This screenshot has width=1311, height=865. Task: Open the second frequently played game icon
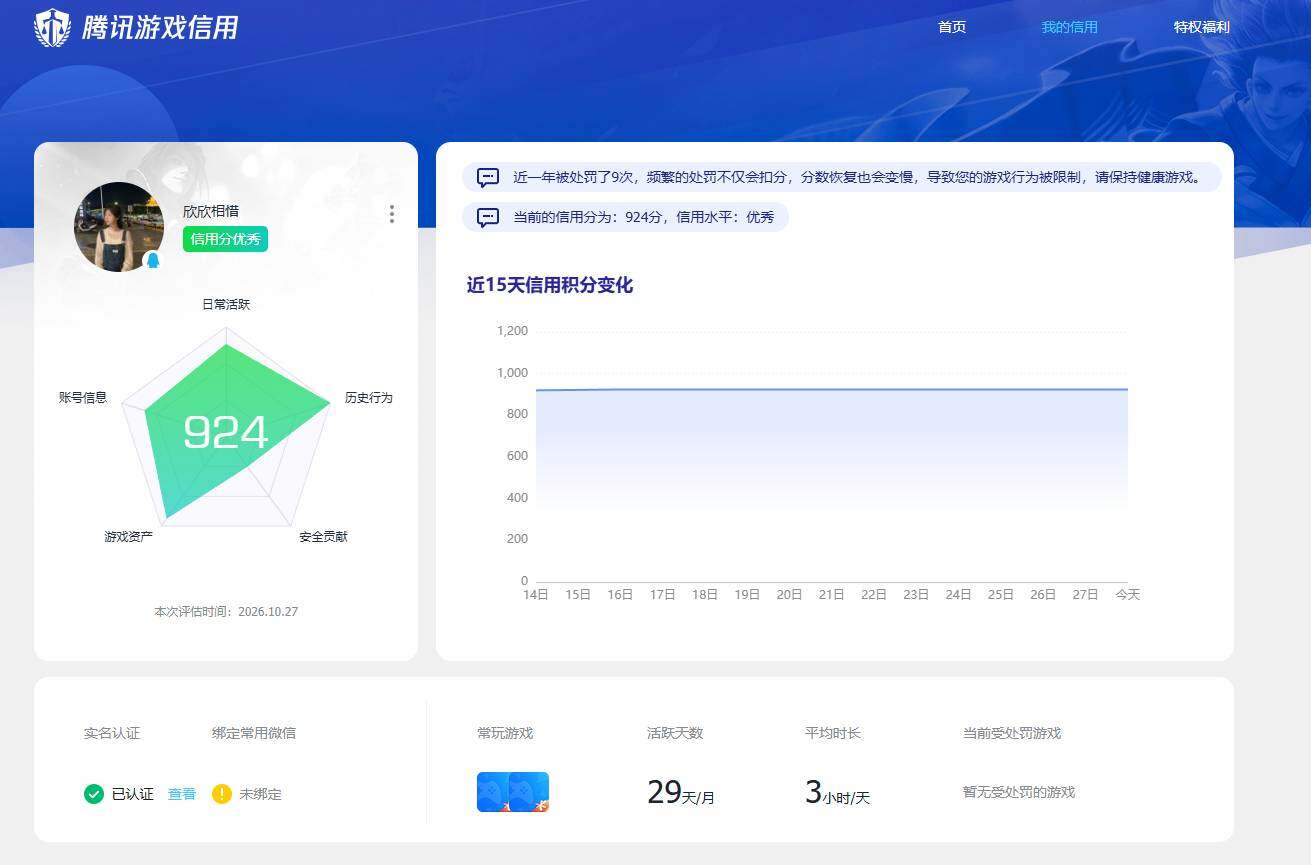pos(529,792)
